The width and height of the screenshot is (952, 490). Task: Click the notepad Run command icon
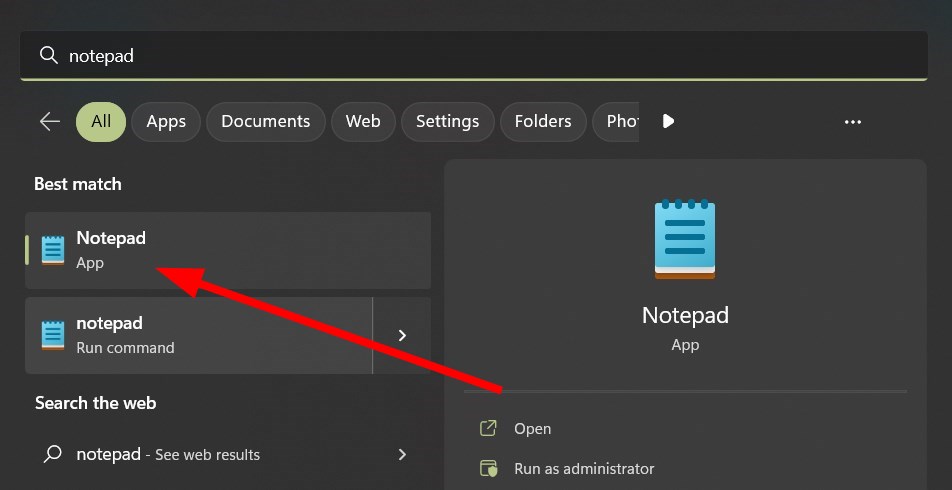(x=53, y=335)
